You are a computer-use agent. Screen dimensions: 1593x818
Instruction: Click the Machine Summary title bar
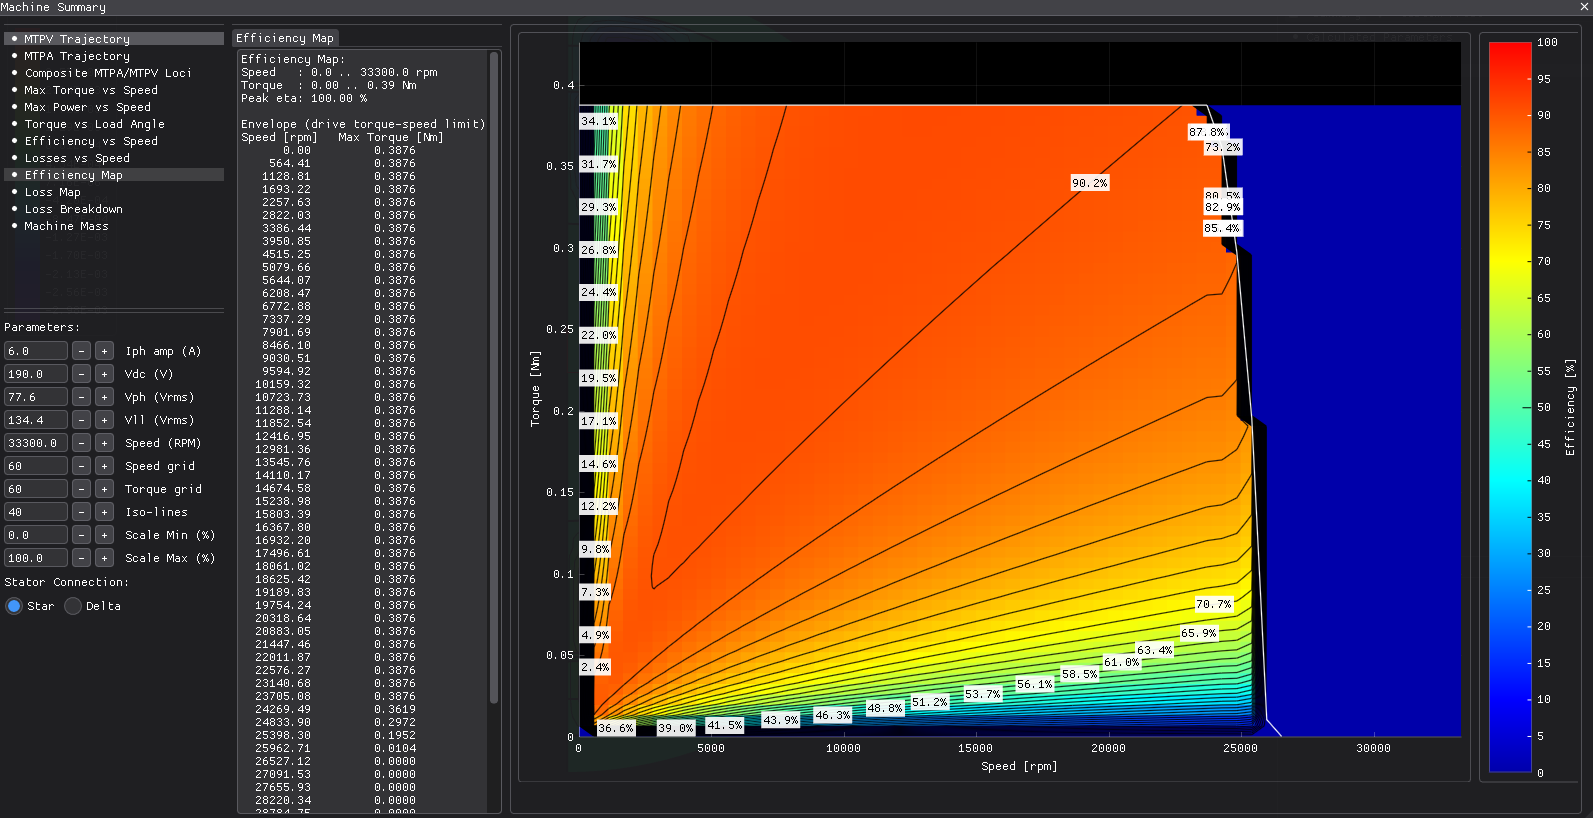[796, 7]
